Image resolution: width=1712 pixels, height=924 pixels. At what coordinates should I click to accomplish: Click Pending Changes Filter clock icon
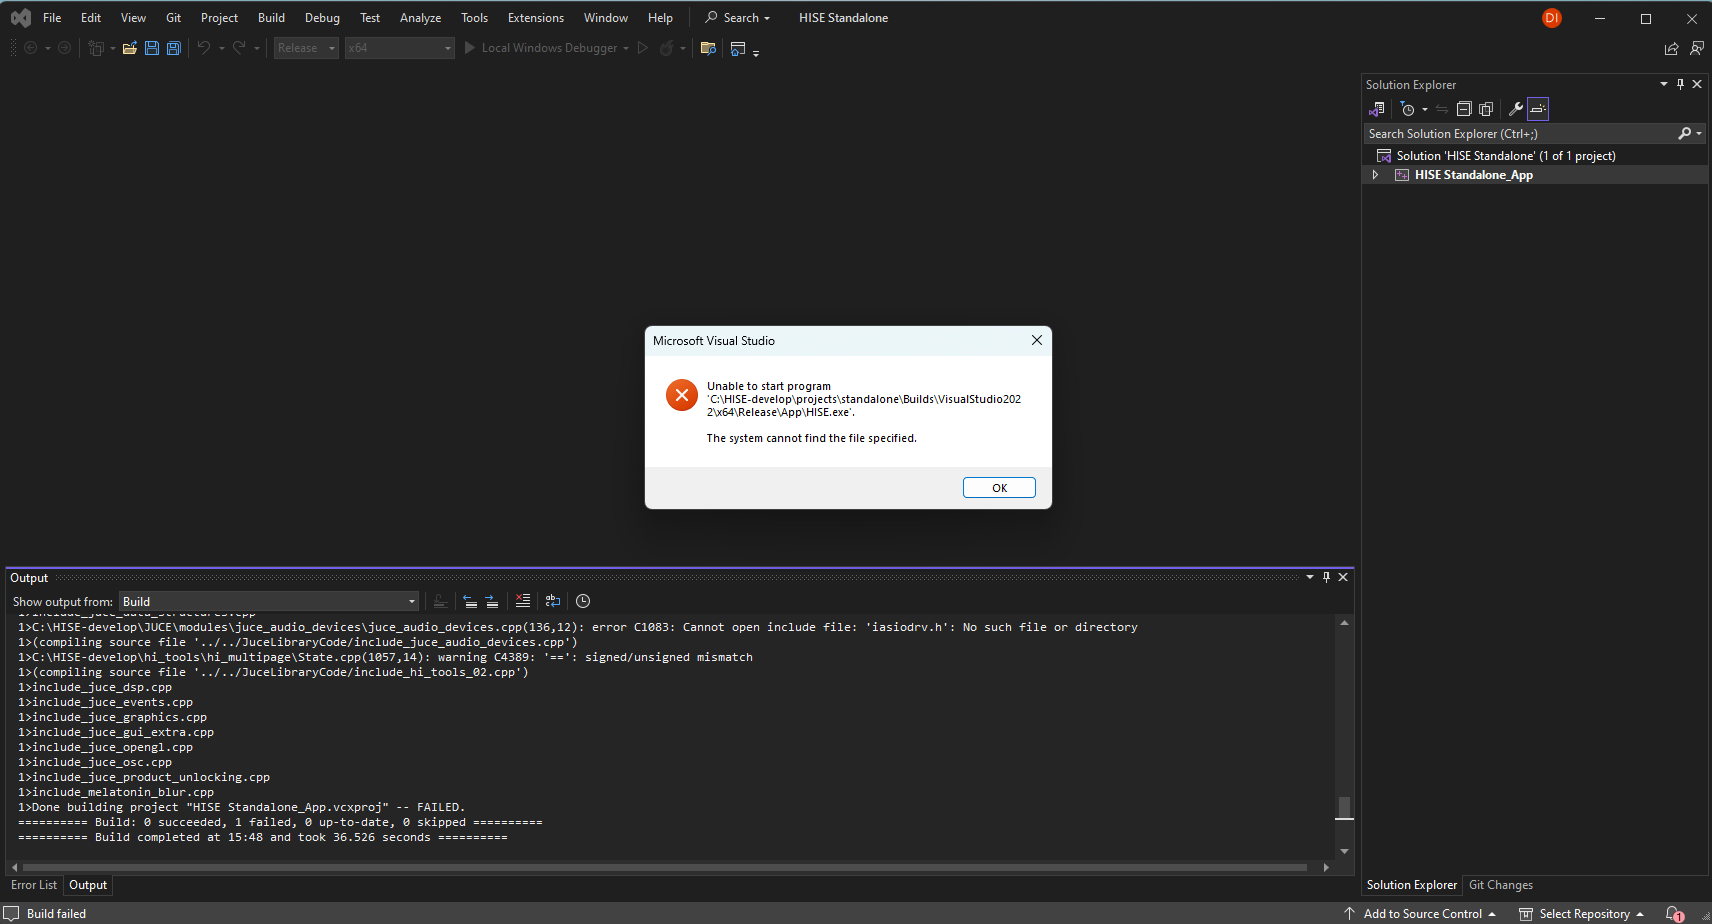(x=1408, y=109)
